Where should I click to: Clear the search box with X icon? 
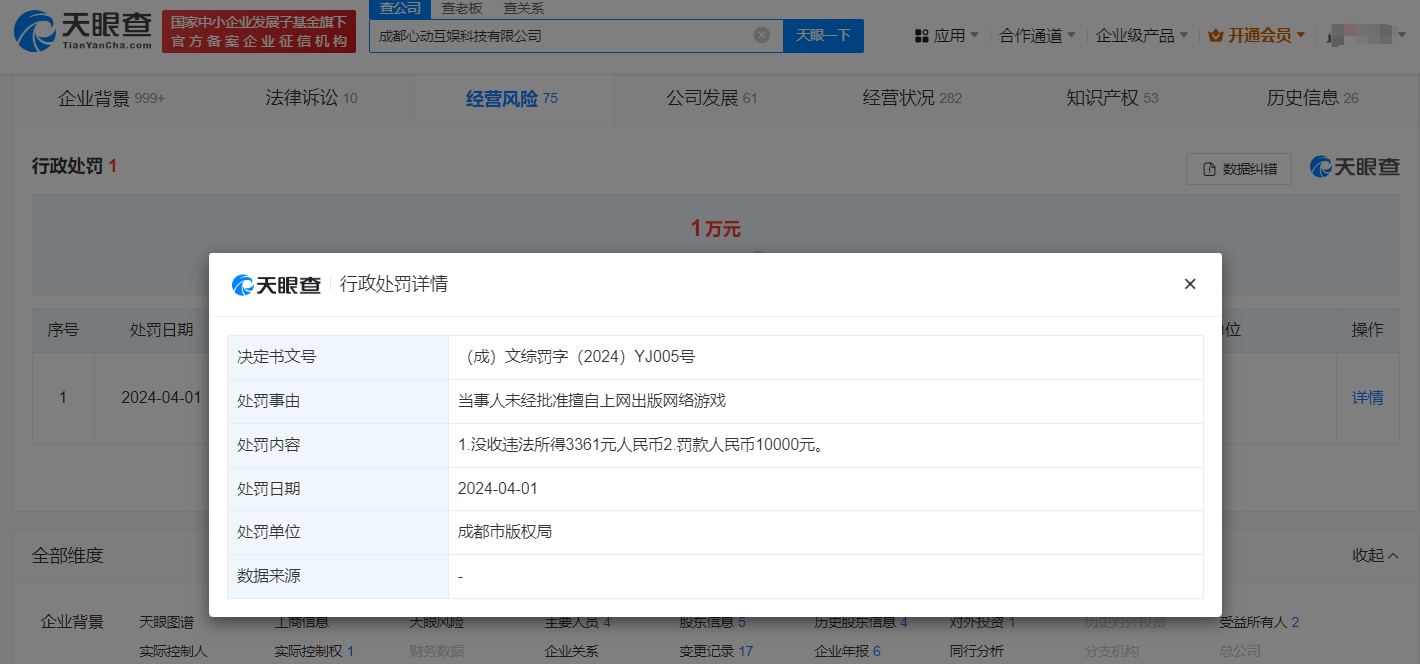click(762, 35)
